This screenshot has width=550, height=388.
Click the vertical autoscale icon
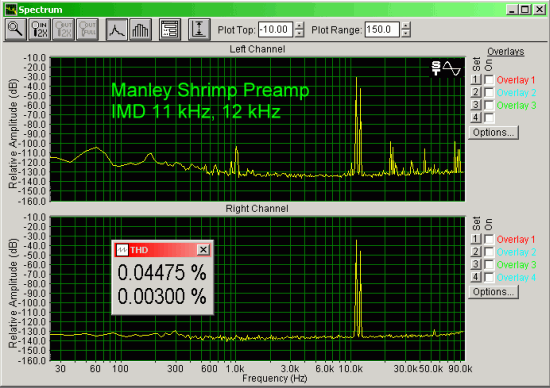tap(199, 30)
